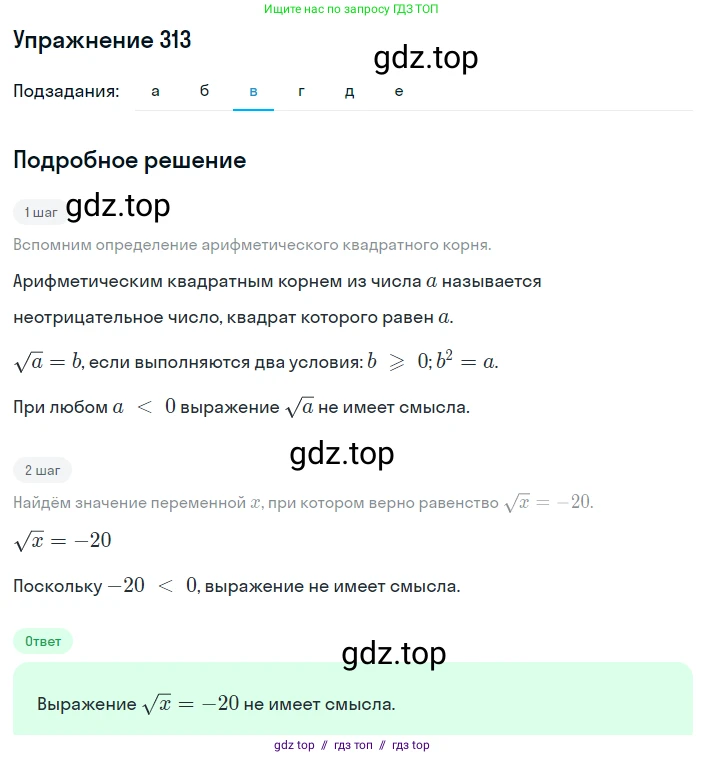This screenshot has height=757, width=705.
Task: Go to subtask tab д
Action: point(350,91)
